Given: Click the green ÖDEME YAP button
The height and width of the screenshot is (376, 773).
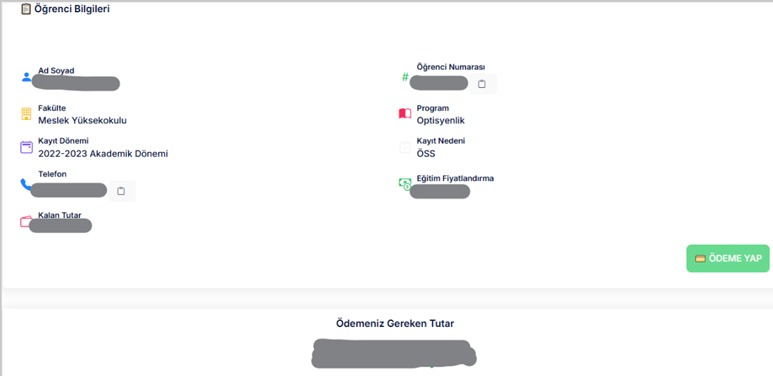Looking at the screenshot, I should pos(728,258).
